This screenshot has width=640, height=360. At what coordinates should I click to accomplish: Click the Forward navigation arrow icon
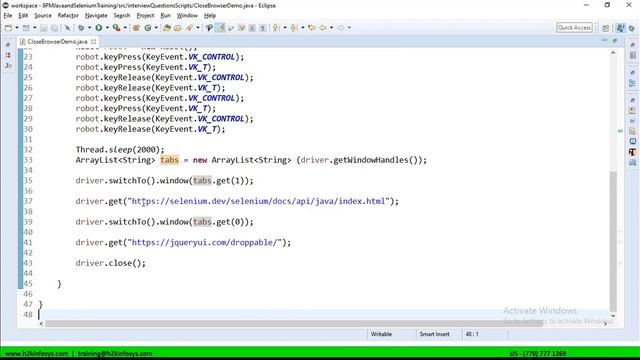click(x=341, y=28)
